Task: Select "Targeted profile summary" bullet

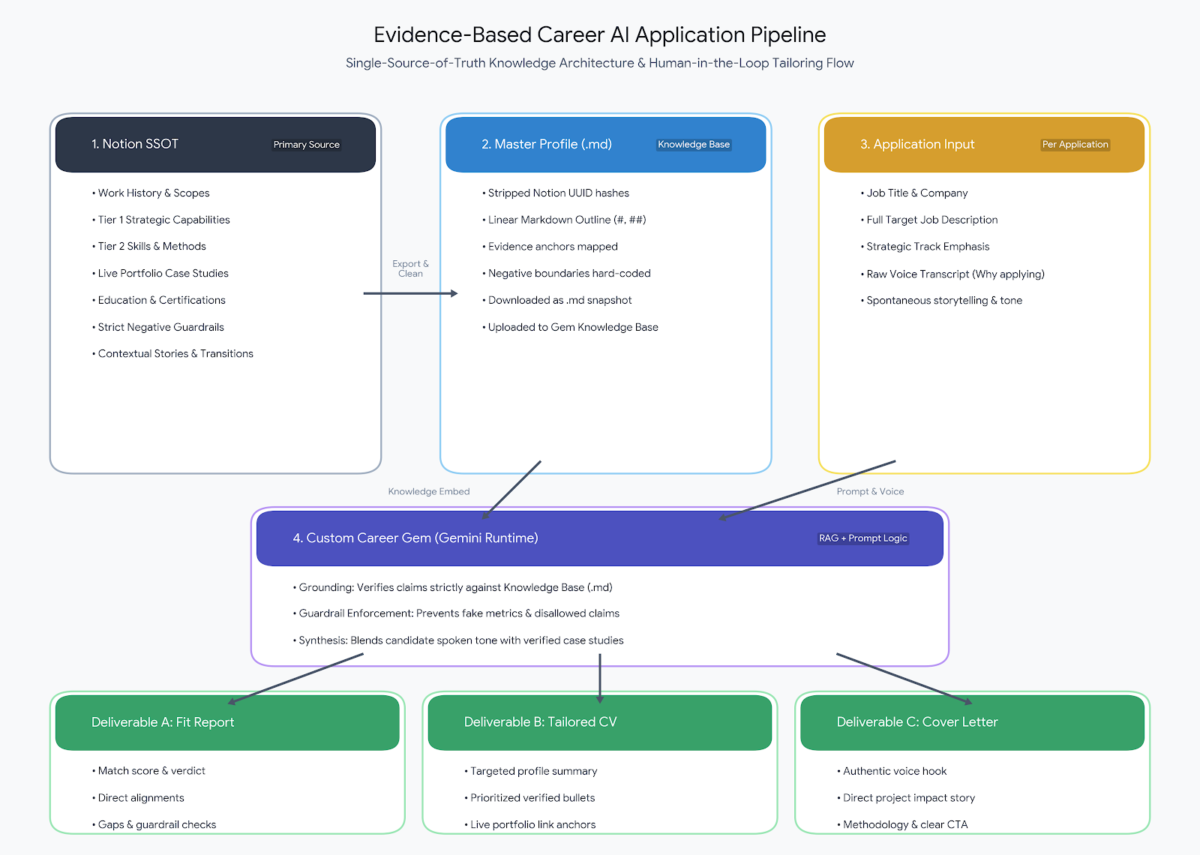Action: click(531, 771)
